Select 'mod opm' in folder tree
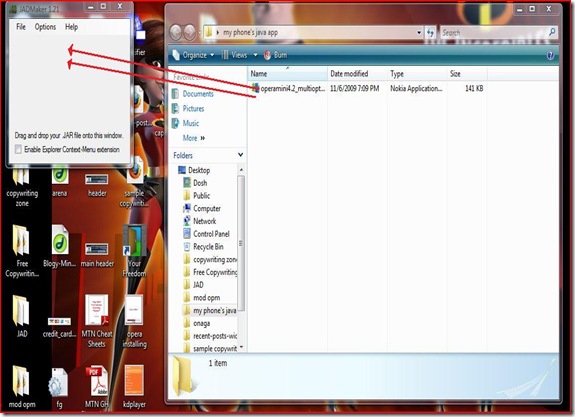 click(202, 298)
